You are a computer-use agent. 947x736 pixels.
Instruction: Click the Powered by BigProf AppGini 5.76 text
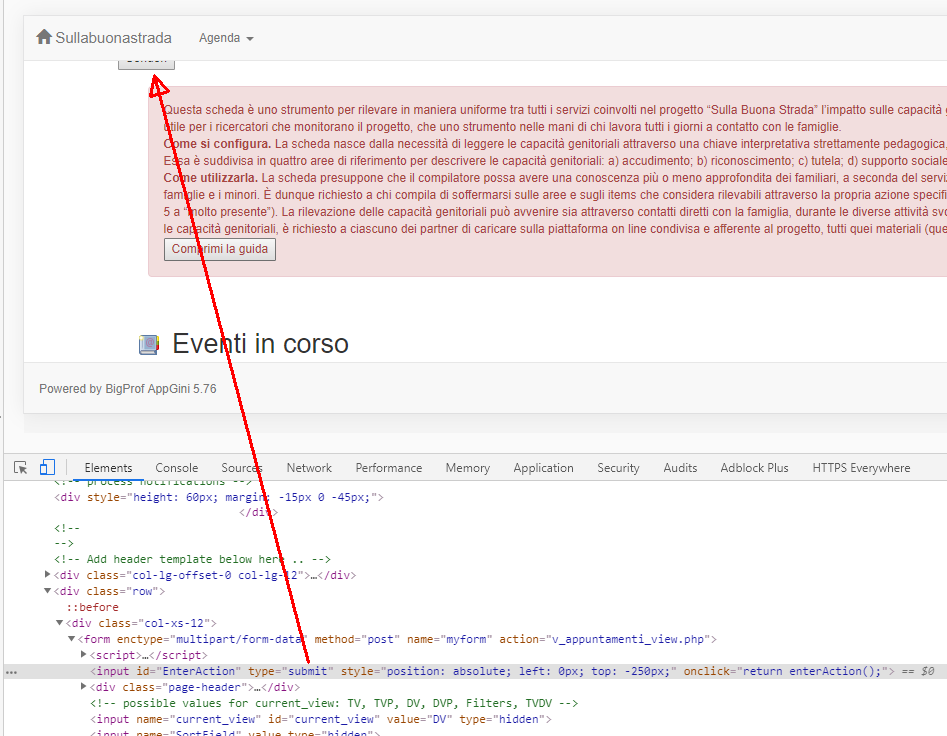(x=127, y=389)
